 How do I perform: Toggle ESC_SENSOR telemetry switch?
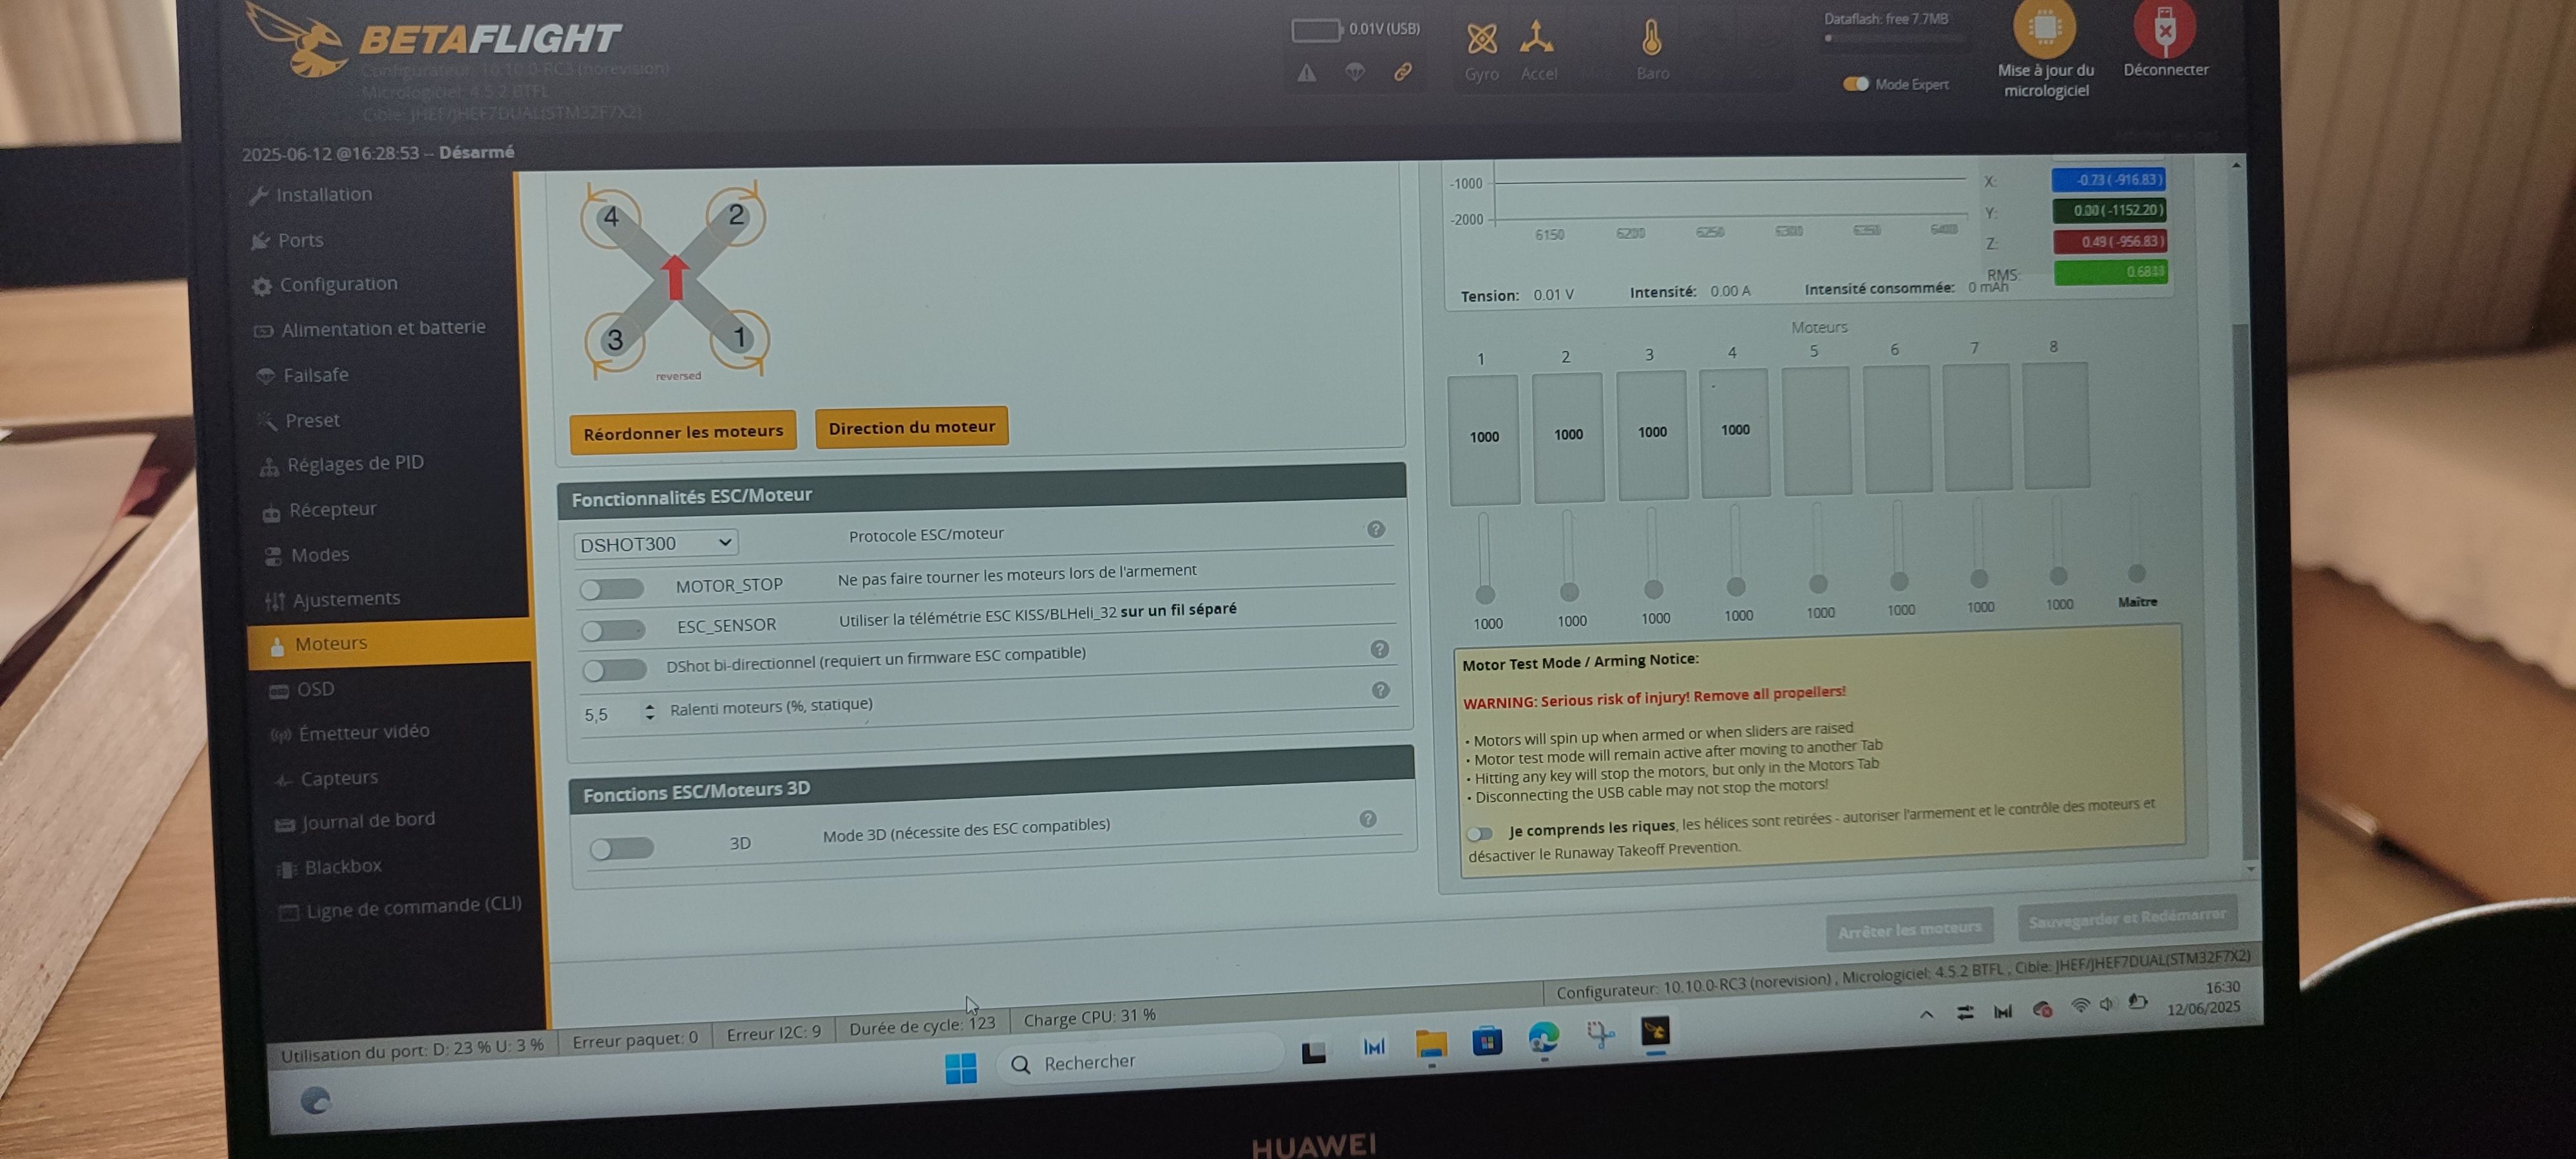tap(613, 630)
